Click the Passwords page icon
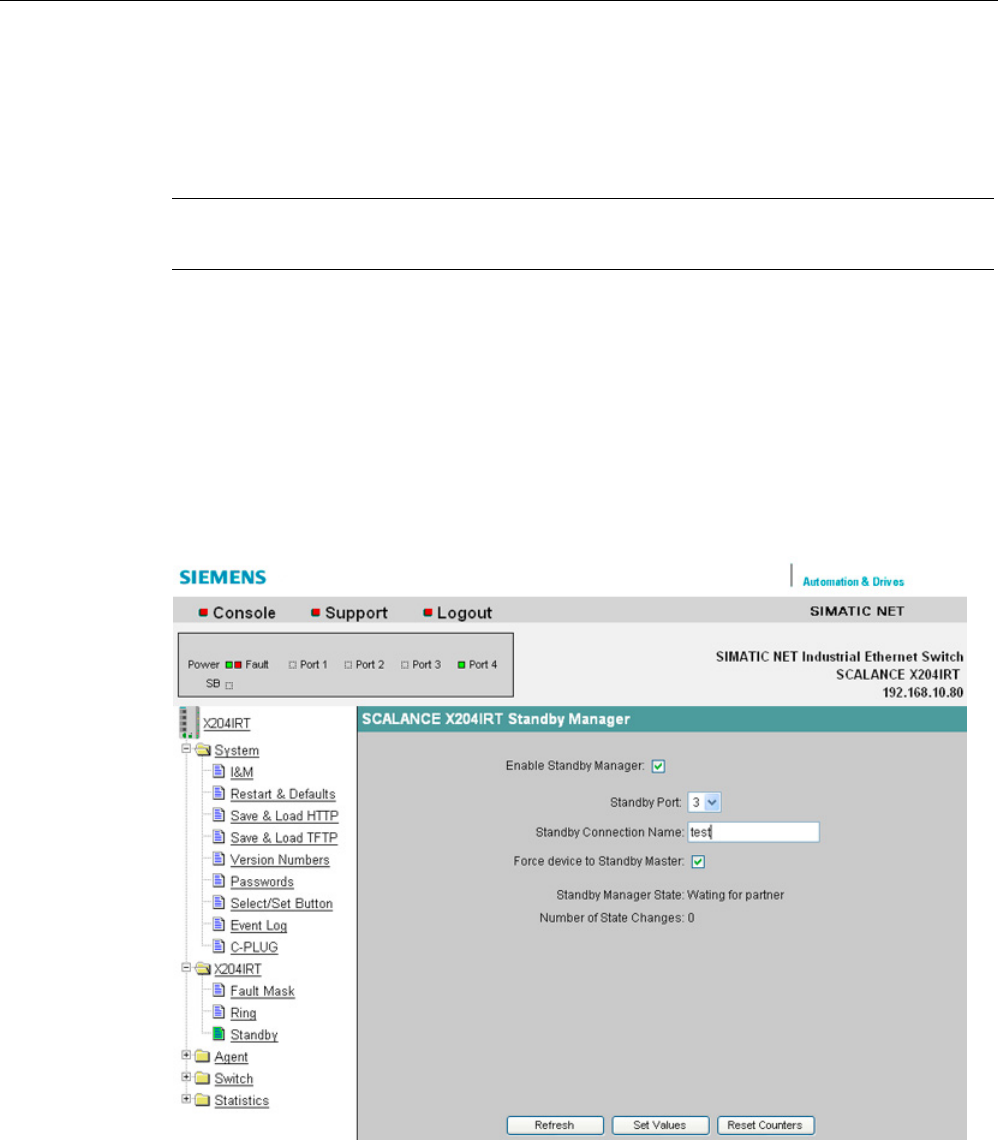 [x=218, y=880]
